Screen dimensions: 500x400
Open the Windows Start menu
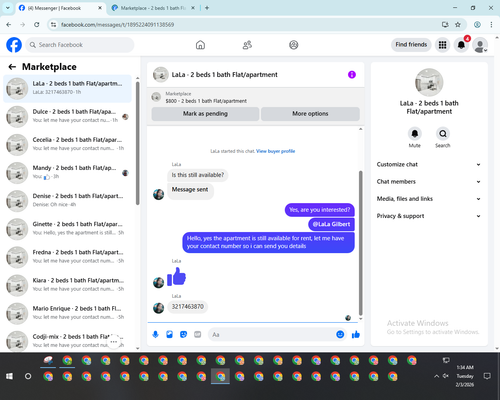tap(9, 376)
